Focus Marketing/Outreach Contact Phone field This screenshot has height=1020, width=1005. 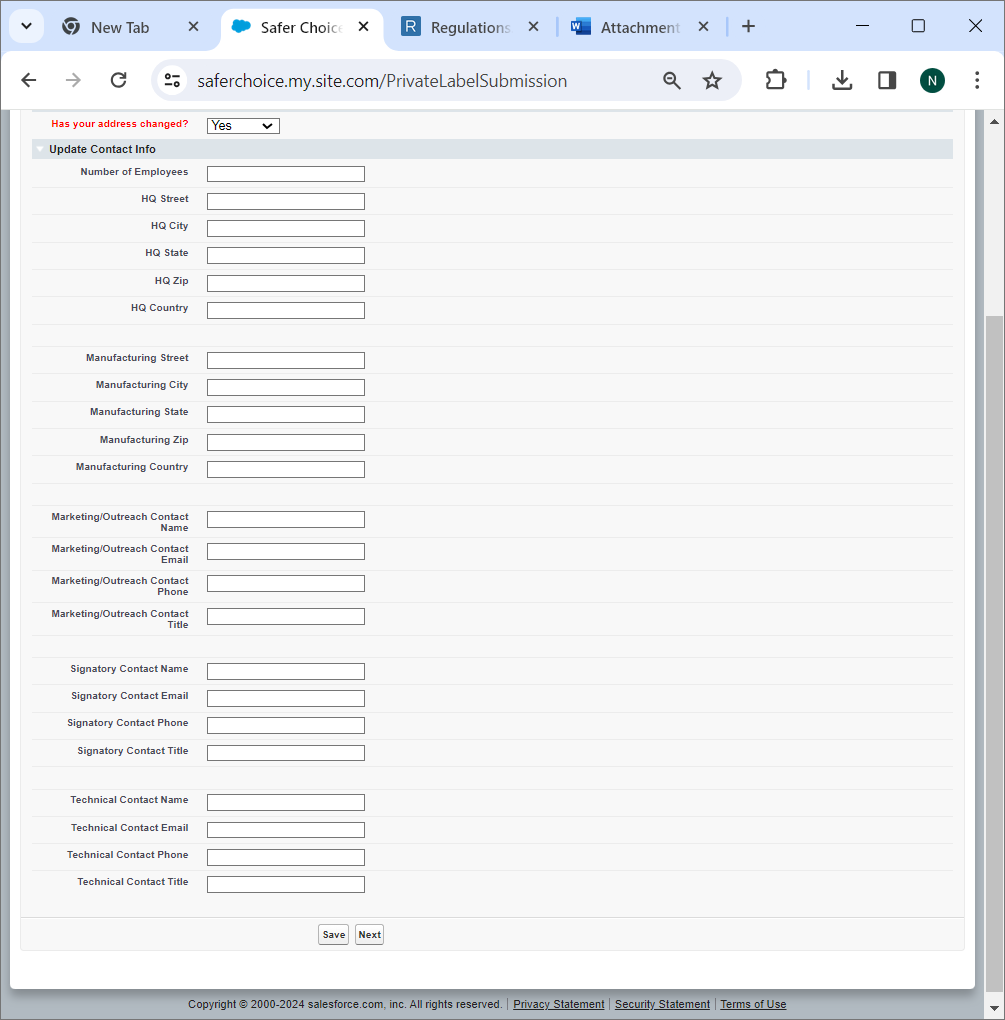(286, 584)
